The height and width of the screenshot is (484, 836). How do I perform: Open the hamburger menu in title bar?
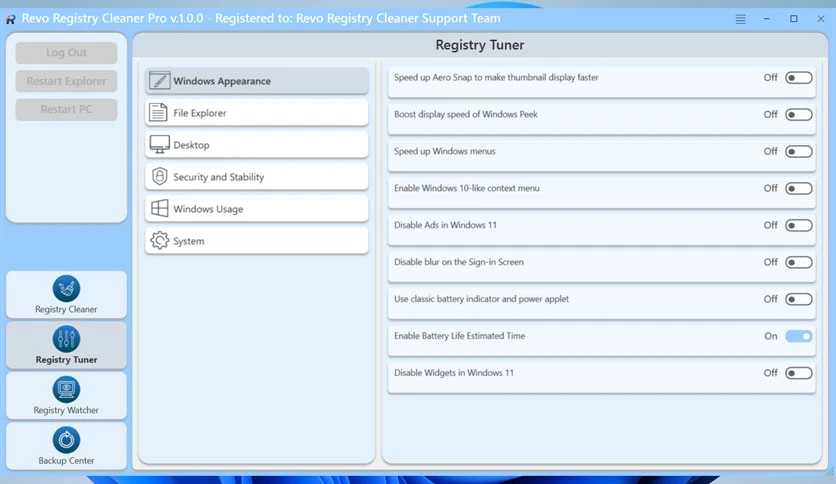tap(741, 19)
